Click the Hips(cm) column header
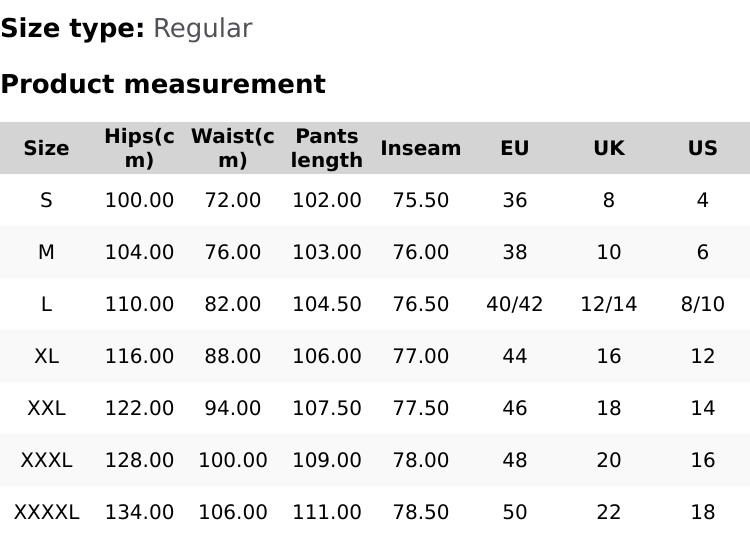The height and width of the screenshot is (538, 750). (139, 148)
